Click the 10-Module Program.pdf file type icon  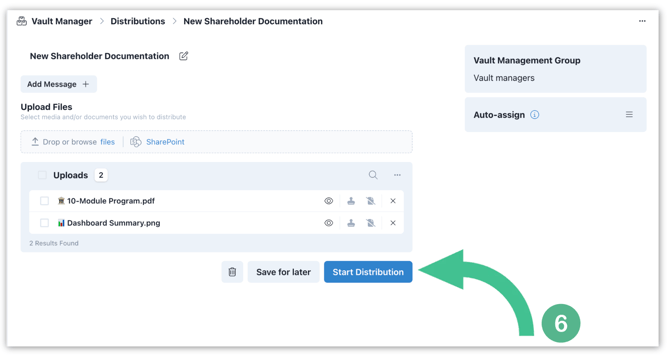coord(61,201)
